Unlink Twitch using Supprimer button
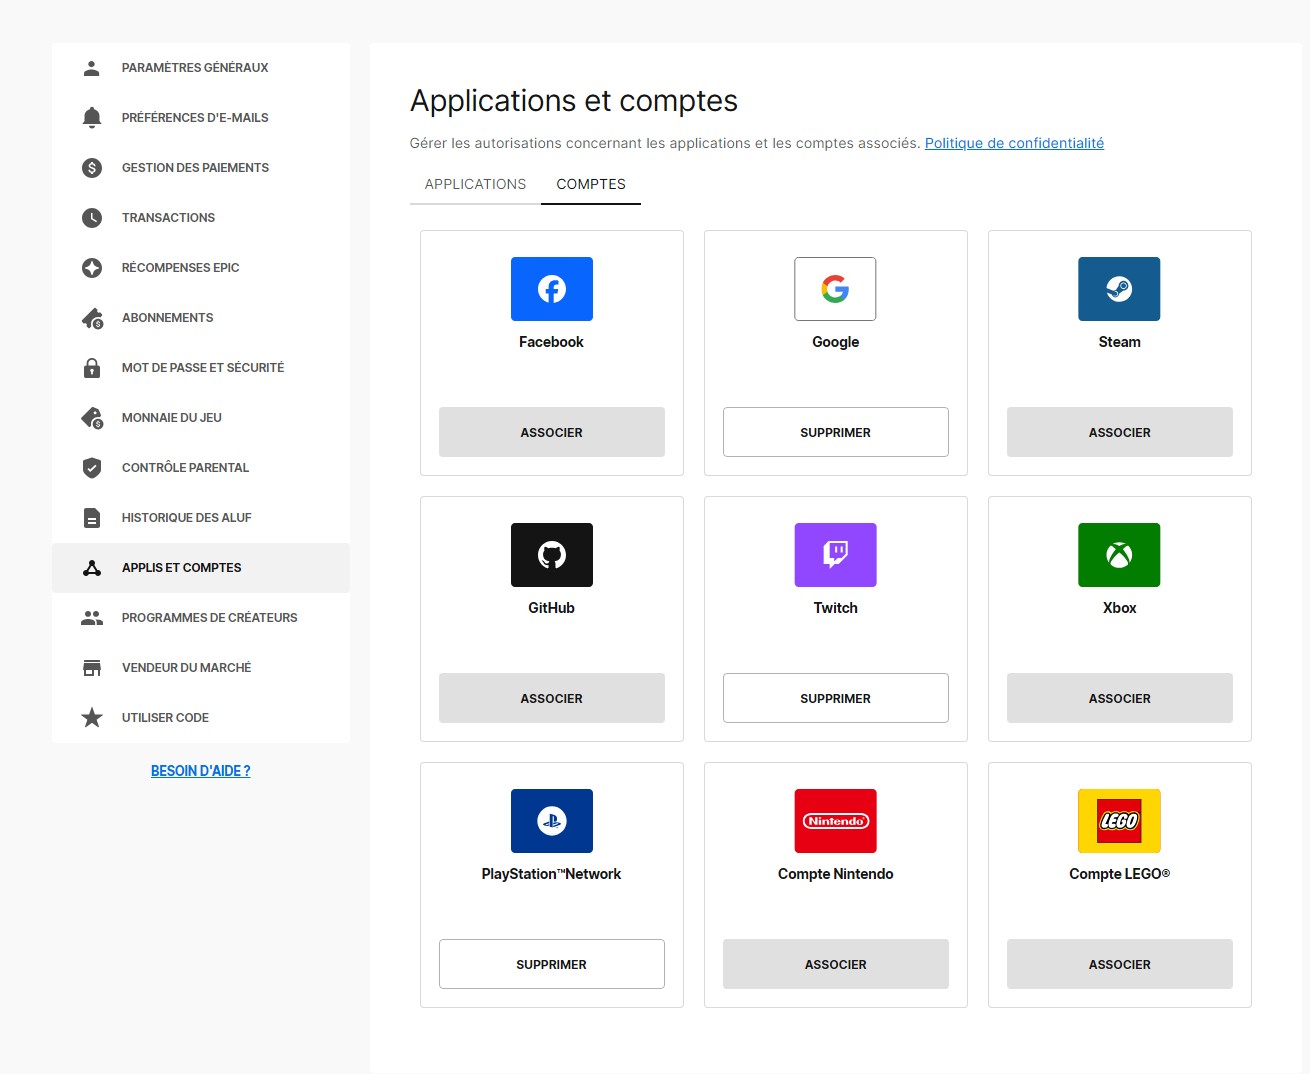Screen dimensions: 1310x1074 (835, 698)
